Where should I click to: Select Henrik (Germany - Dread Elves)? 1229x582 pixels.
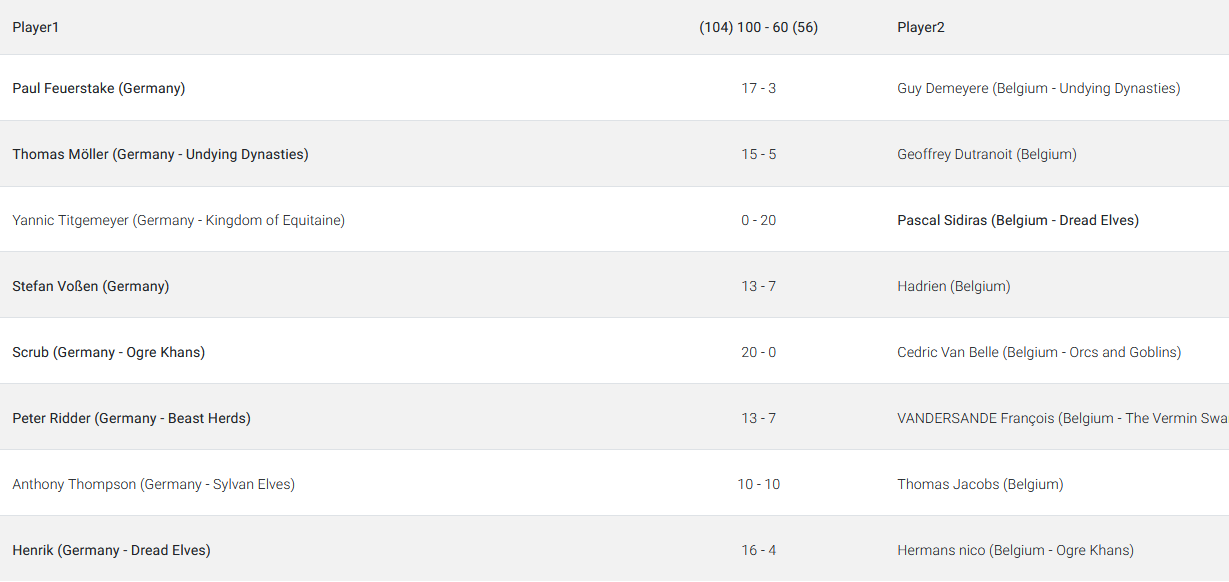point(111,550)
